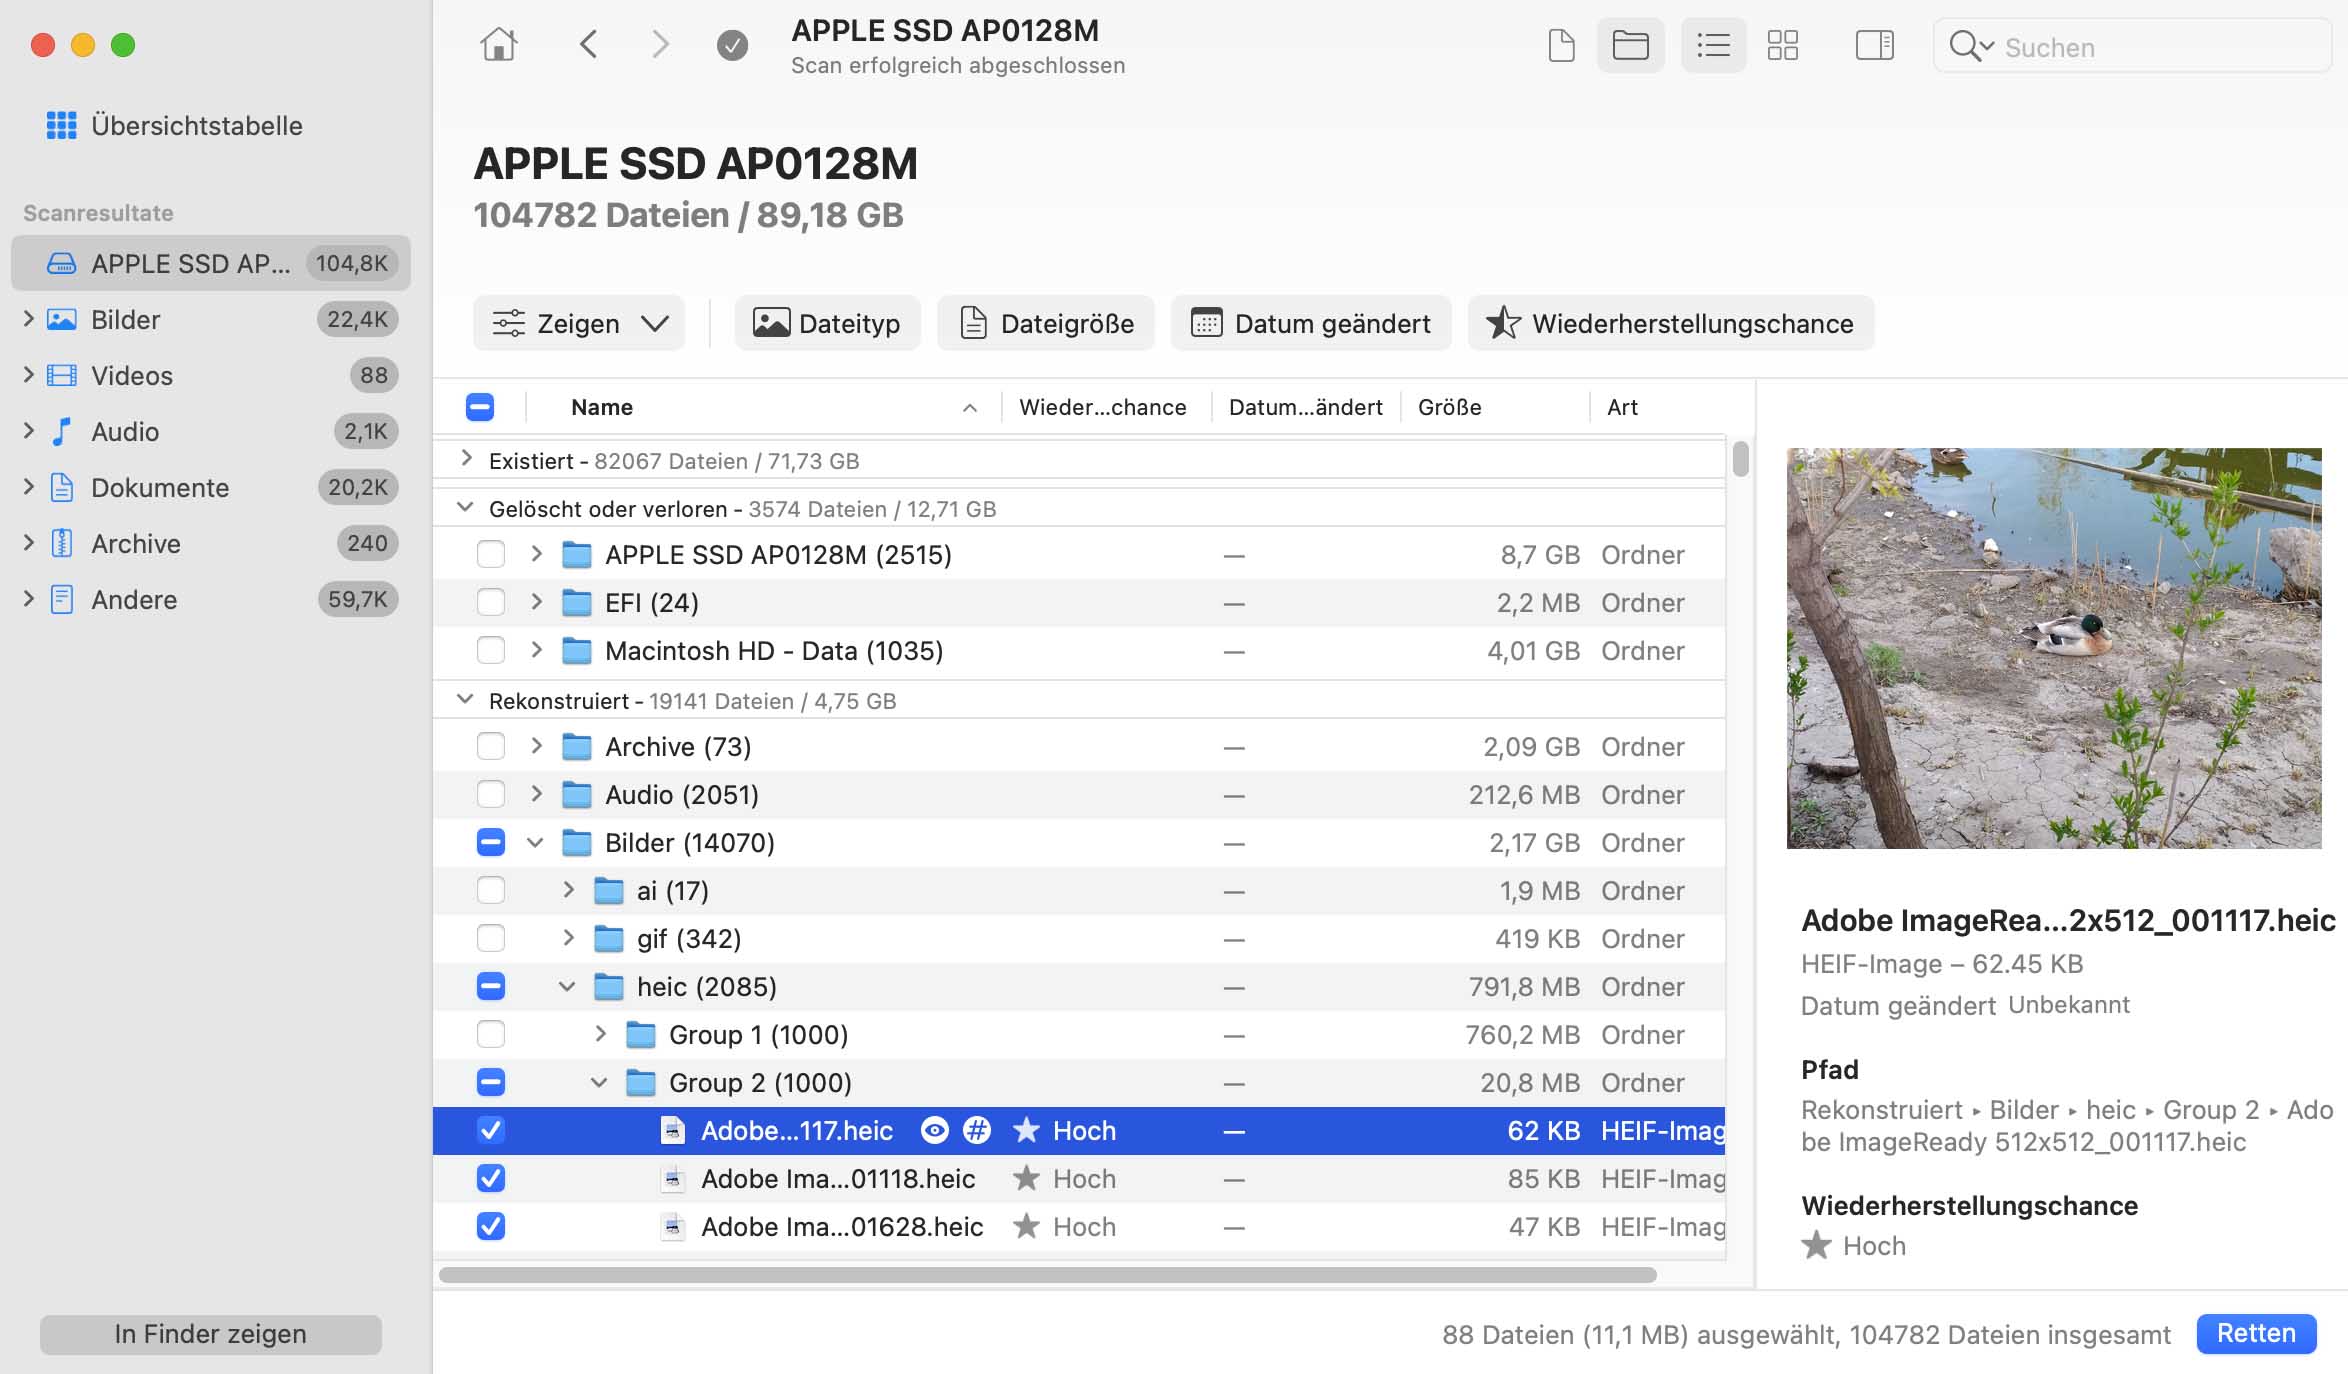Viewport: 2348px width, 1374px height.
Task: Click the hash icon on Adobe...117.heic
Action: 977,1130
